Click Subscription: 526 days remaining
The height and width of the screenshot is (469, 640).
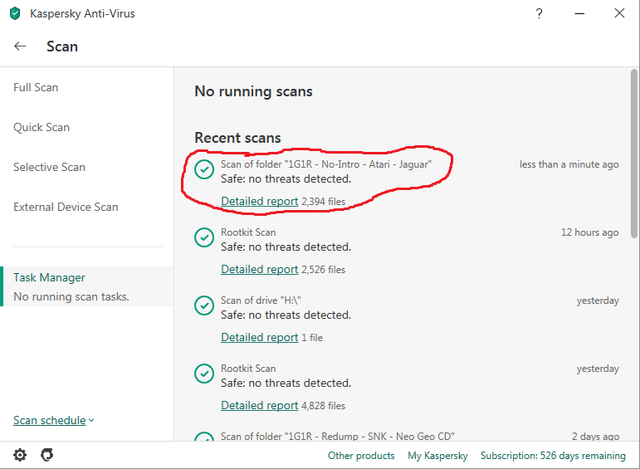[x=553, y=456]
